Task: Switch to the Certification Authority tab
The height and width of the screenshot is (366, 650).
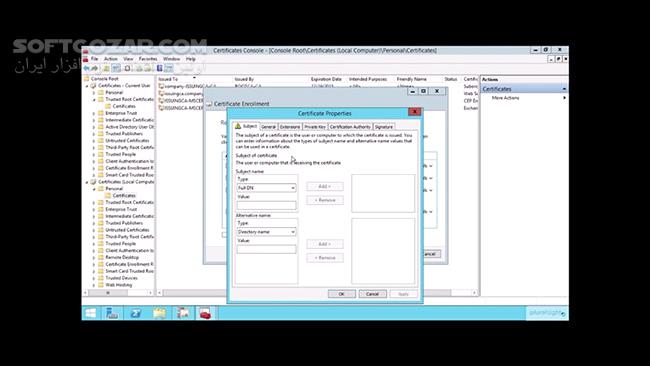Action: point(350,127)
